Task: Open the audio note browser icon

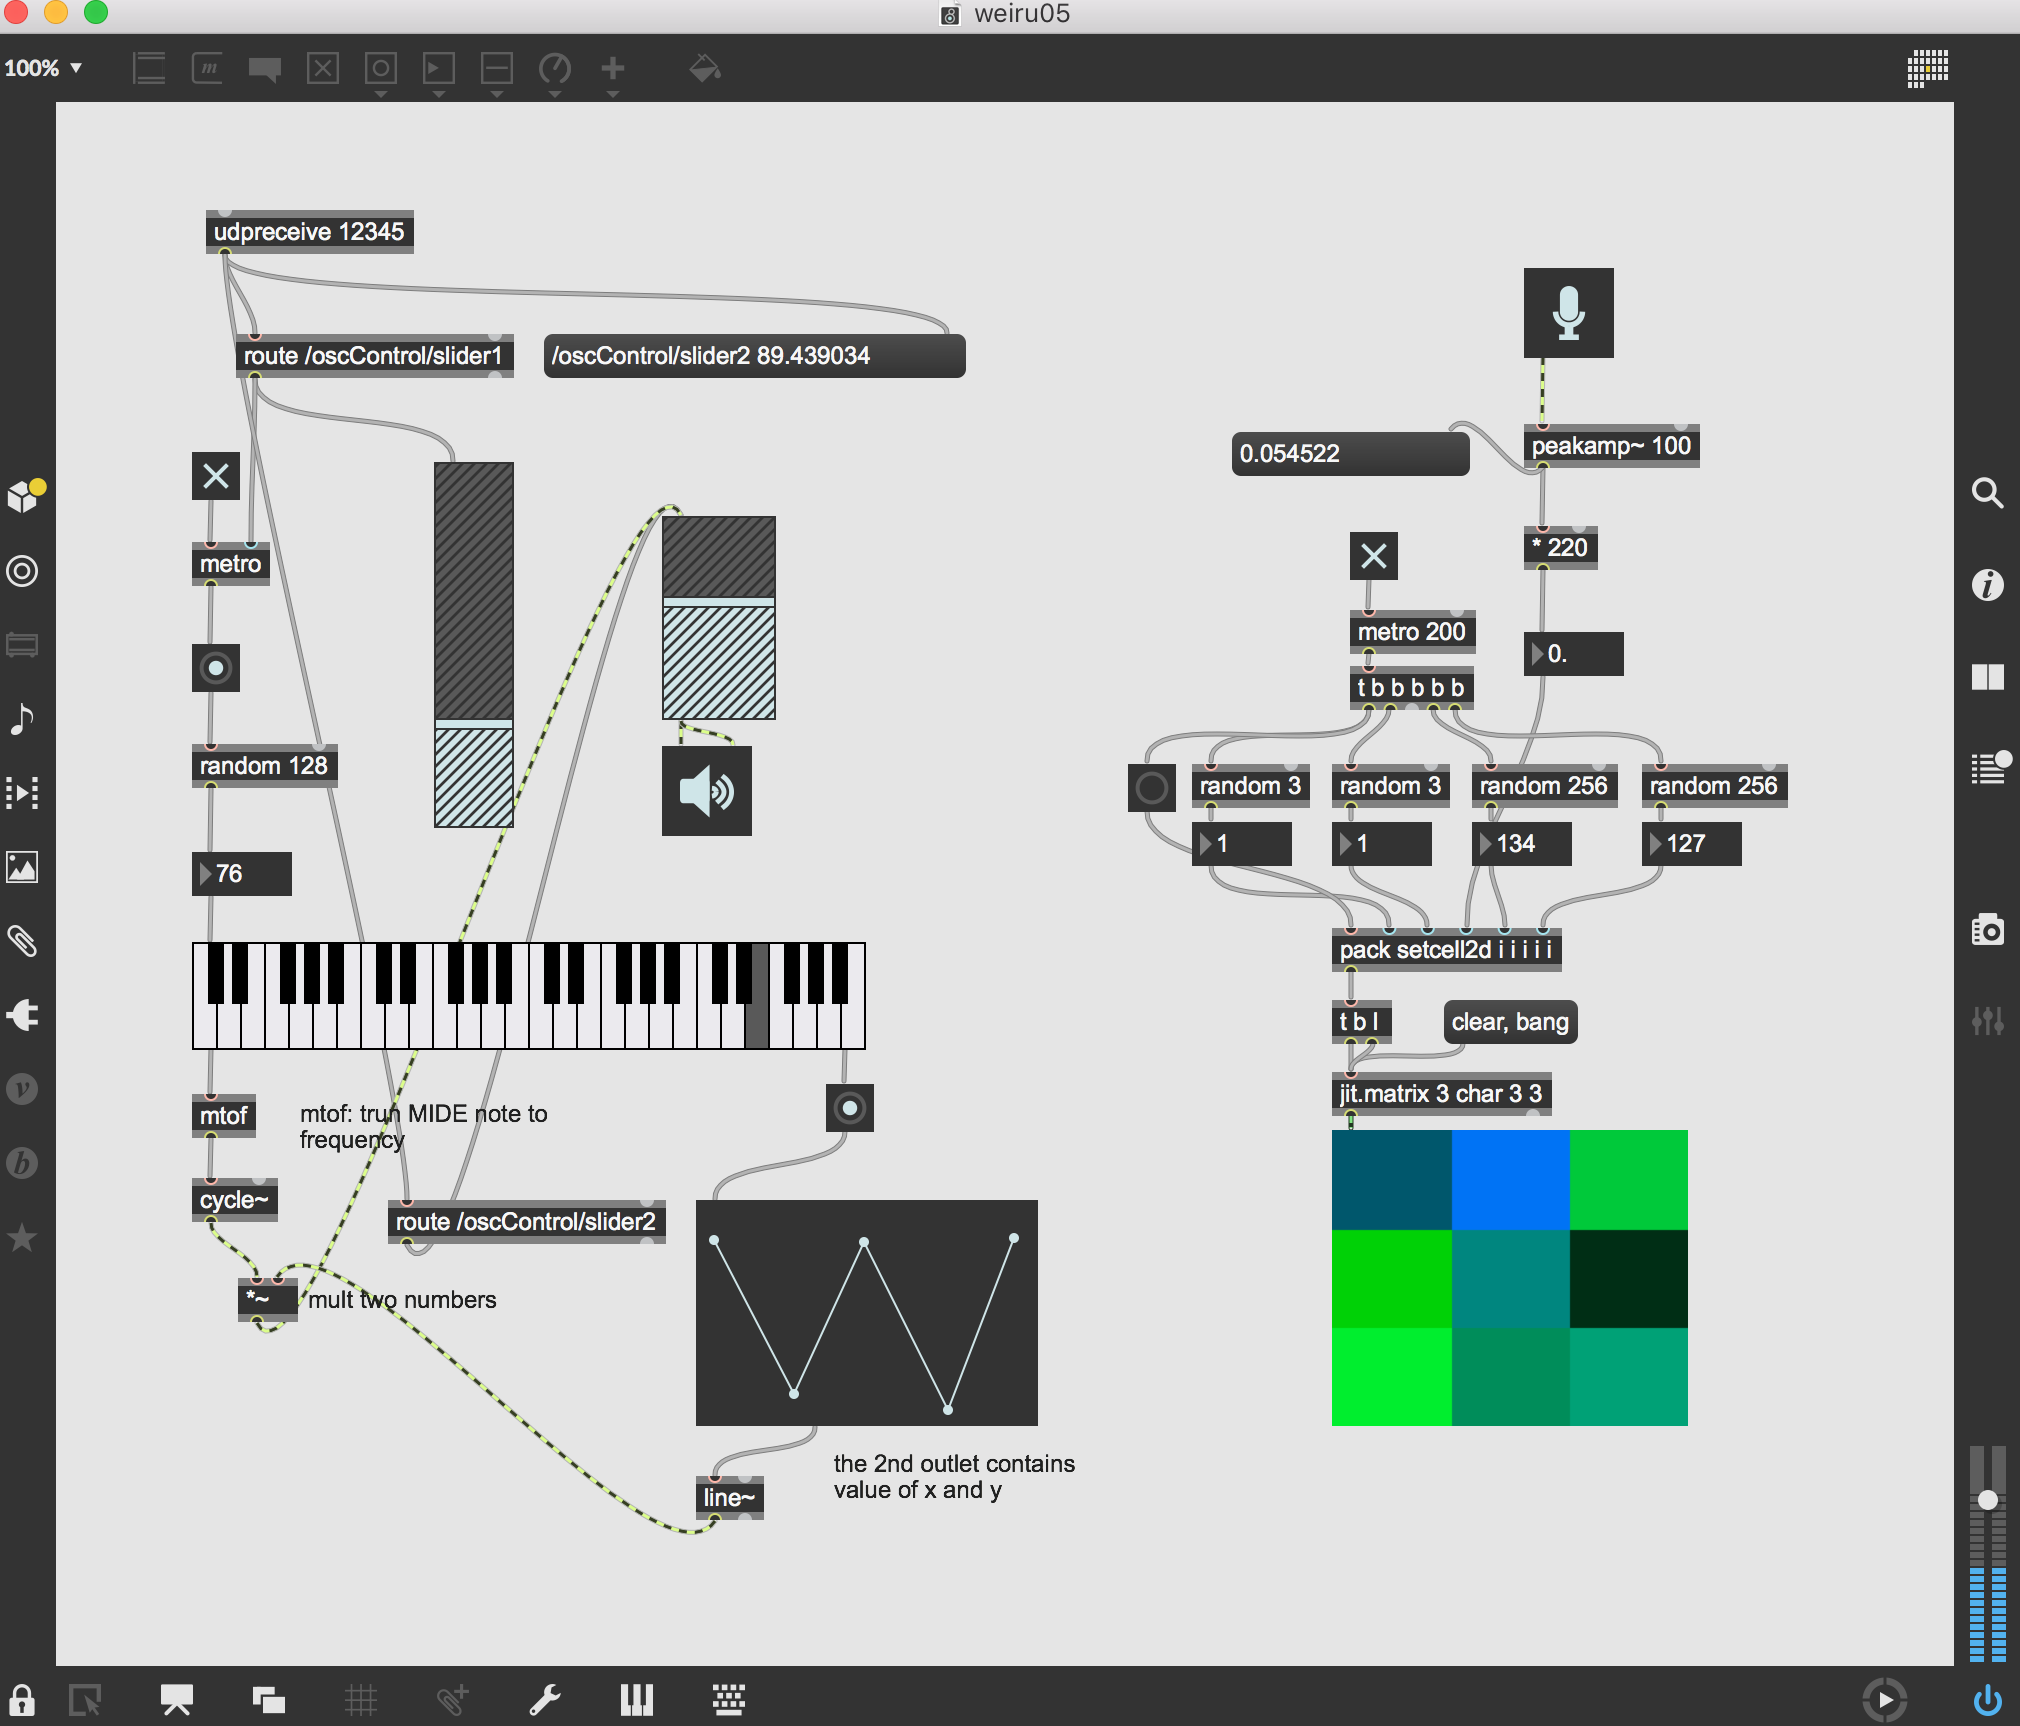Action: point(22,719)
